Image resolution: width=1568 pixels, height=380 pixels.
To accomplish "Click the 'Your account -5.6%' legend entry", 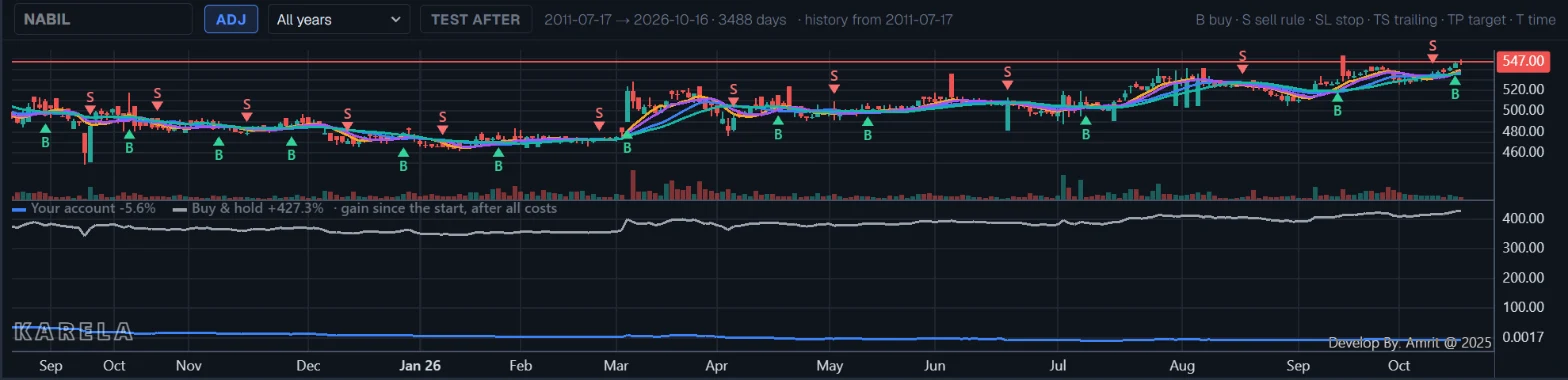I will [85, 209].
